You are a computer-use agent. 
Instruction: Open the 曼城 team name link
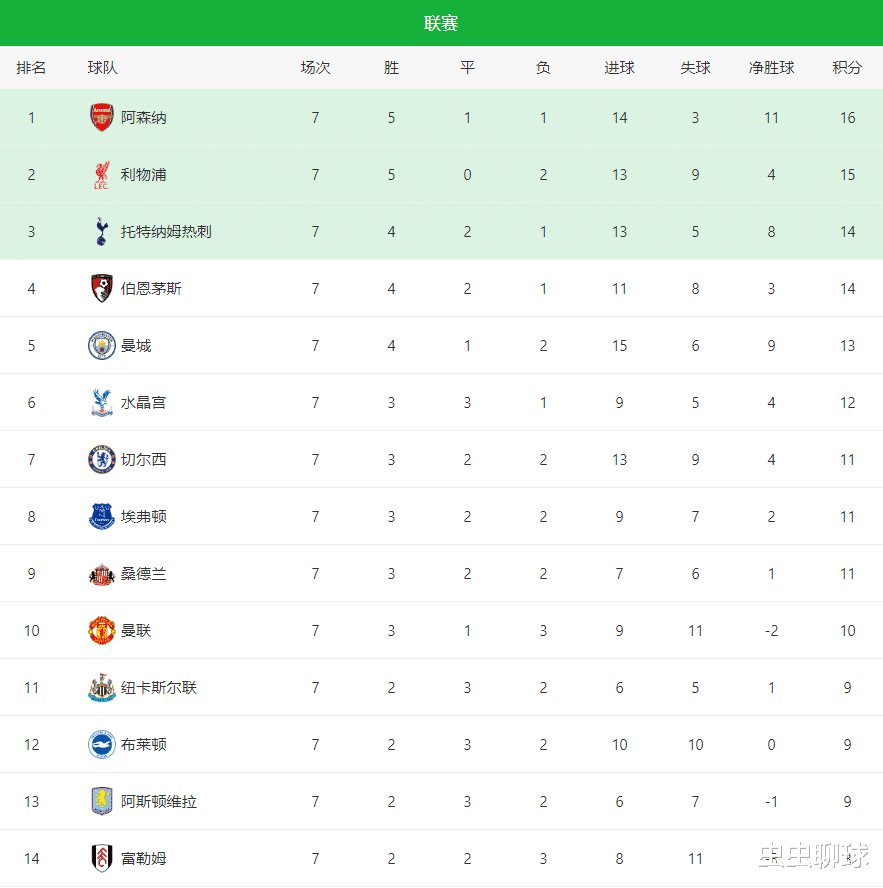pos(136,346)
